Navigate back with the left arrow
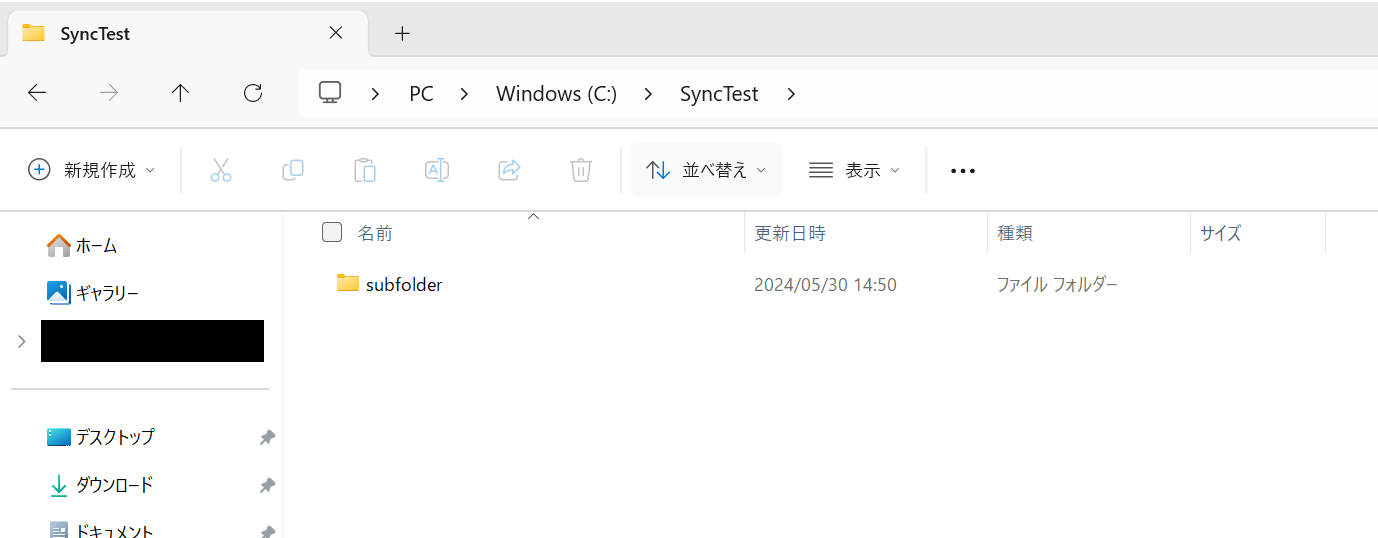The height and width of the screenshot is (538, 1378). pos(37,93)
